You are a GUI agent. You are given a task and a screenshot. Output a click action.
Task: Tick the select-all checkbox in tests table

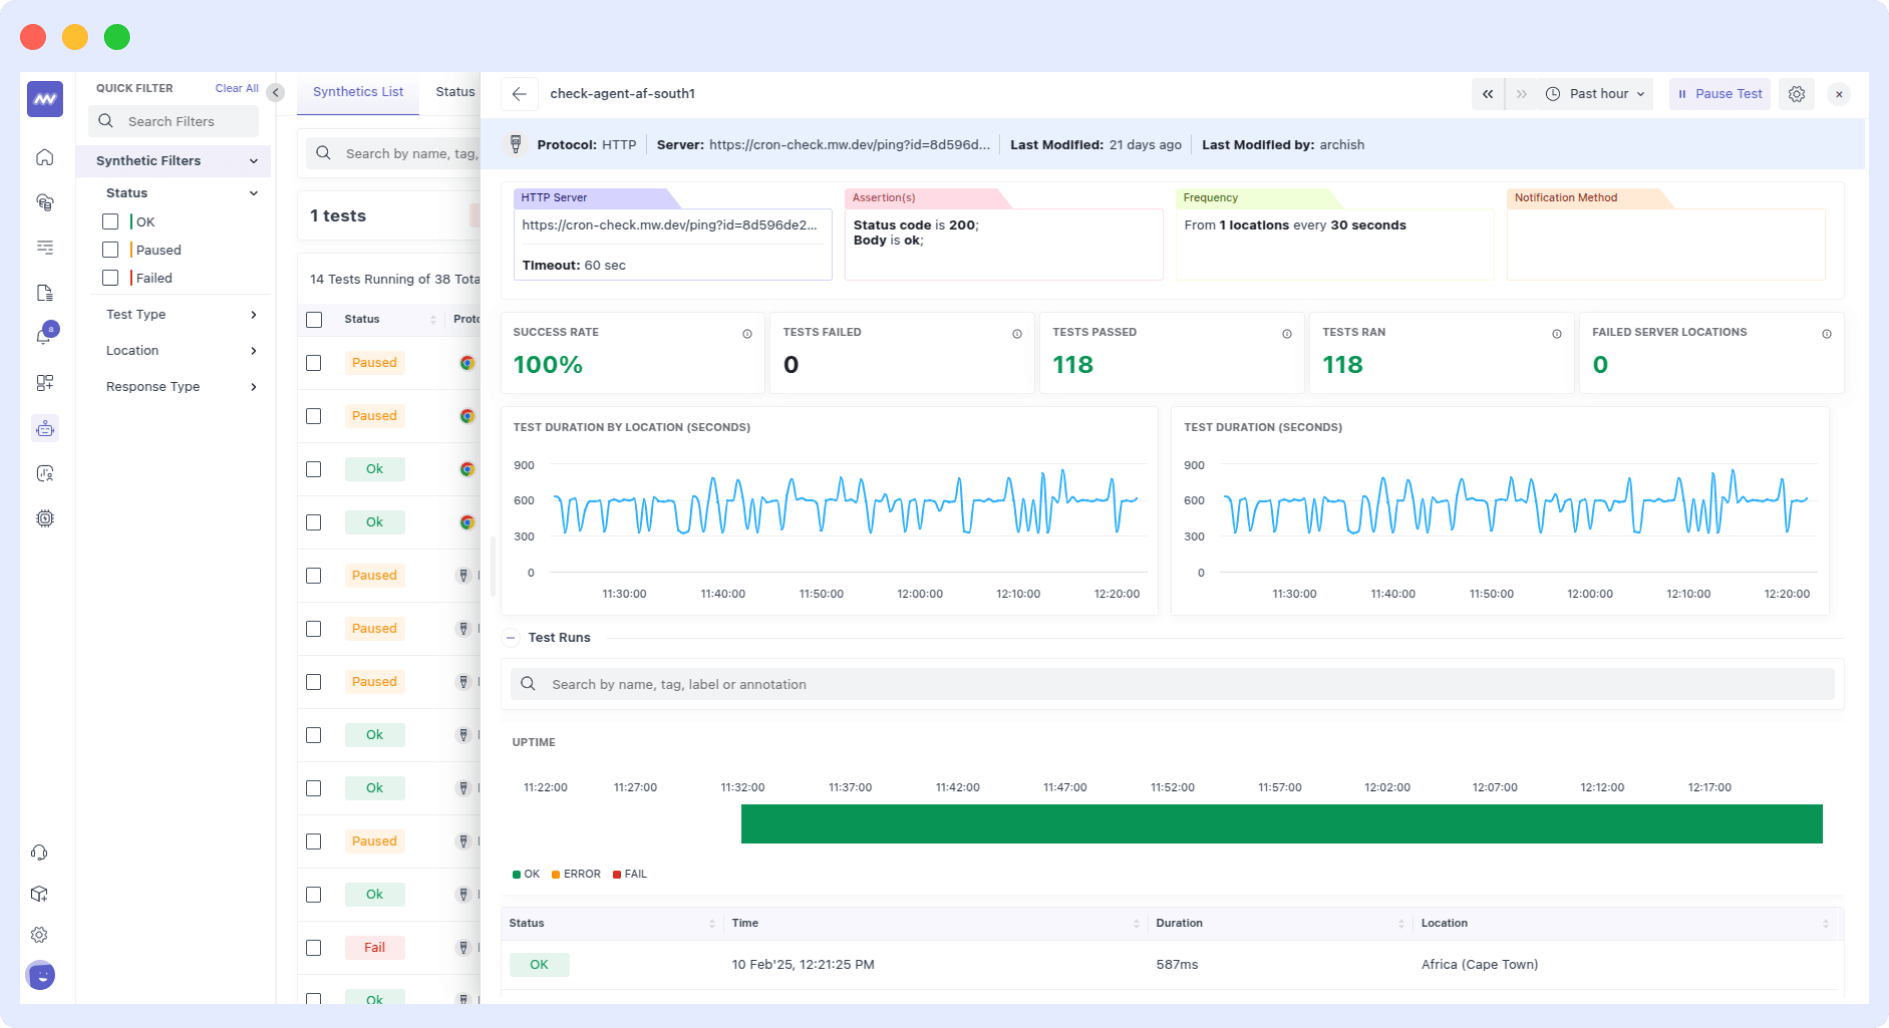tap(314, 320)
